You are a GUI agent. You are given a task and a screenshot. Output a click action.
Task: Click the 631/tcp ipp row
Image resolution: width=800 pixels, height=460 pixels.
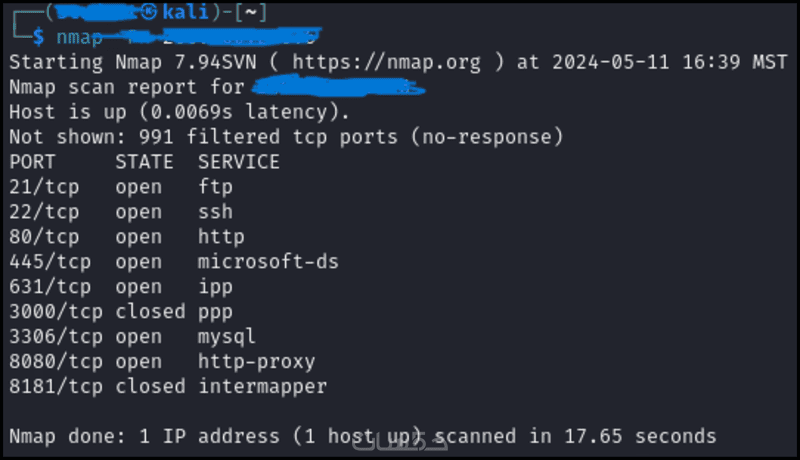click(x=121, y=287)
